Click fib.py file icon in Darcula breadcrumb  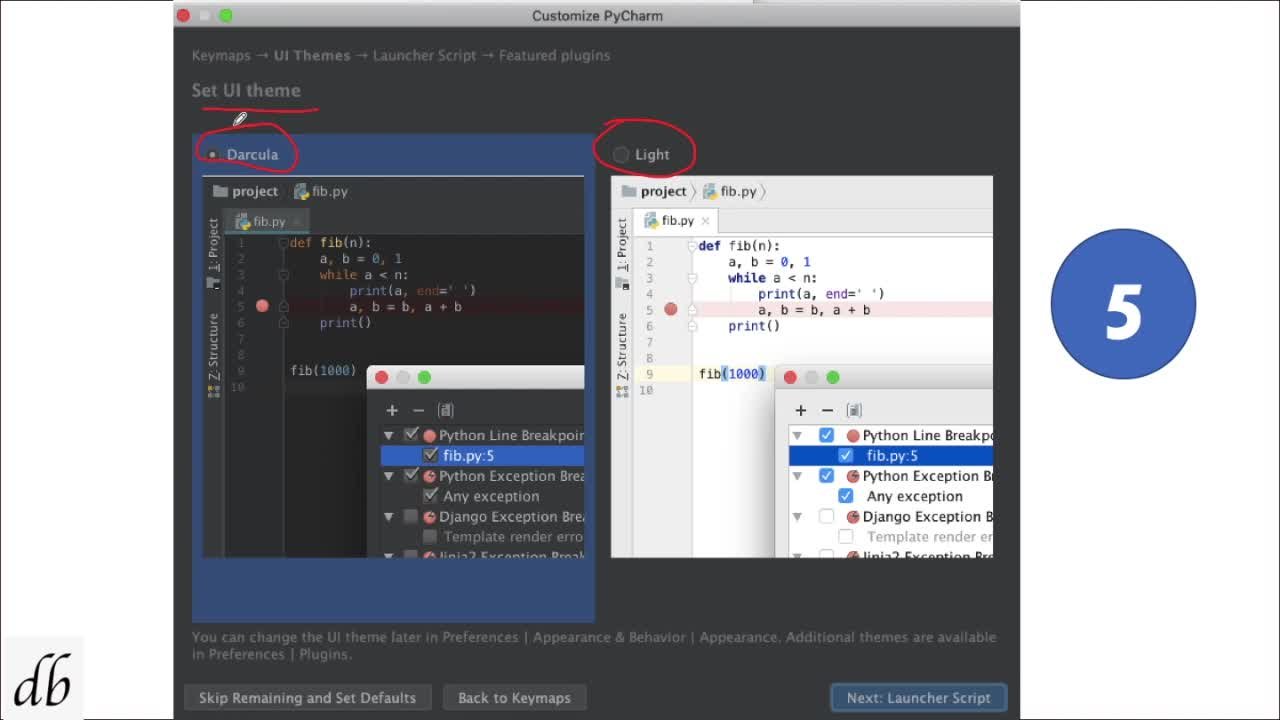click(x=301, y=191)
